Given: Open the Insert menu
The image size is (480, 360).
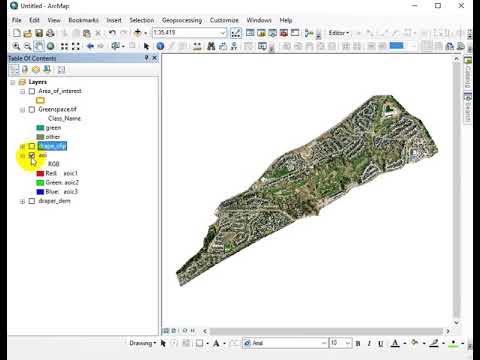Looking at the screenshot, I should click(114, 20).
